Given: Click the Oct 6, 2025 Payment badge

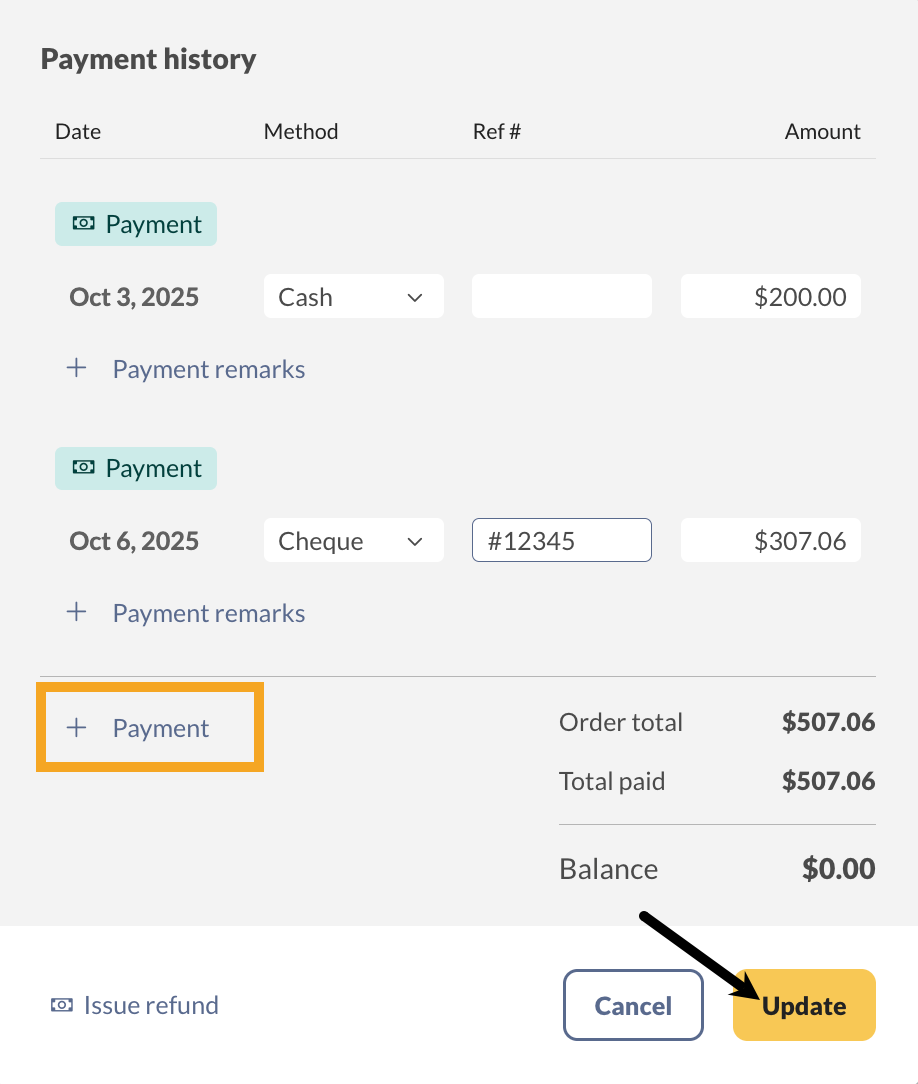Looking at the screenshot, I should click(135, 468).
